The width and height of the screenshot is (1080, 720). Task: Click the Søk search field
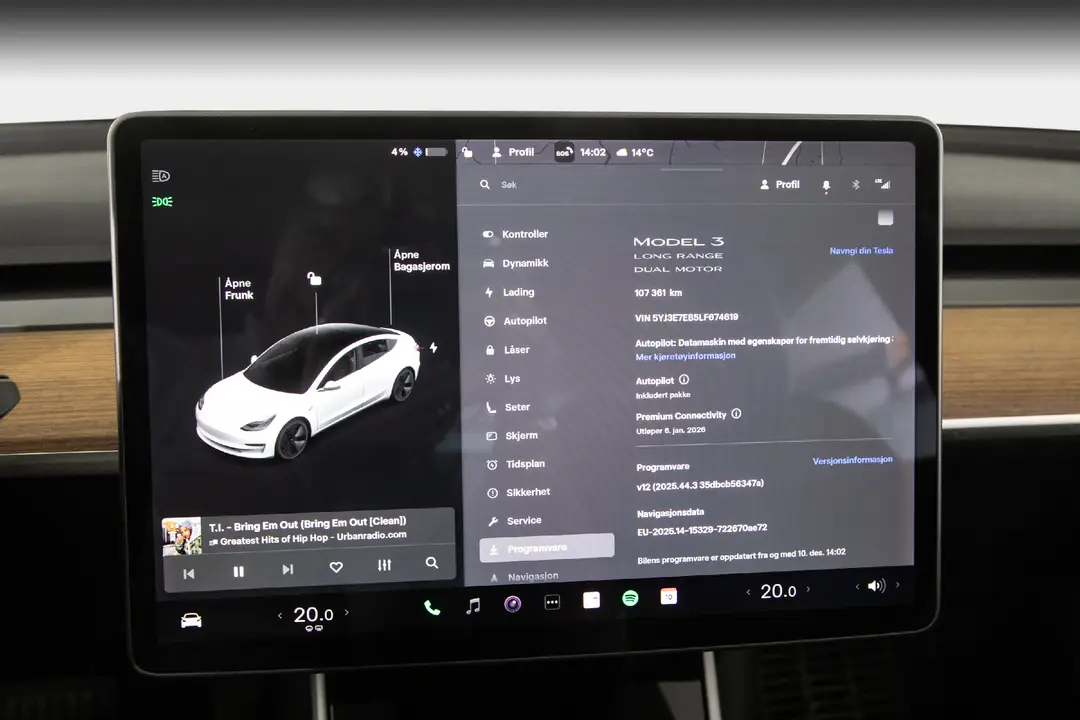(508, 185)
